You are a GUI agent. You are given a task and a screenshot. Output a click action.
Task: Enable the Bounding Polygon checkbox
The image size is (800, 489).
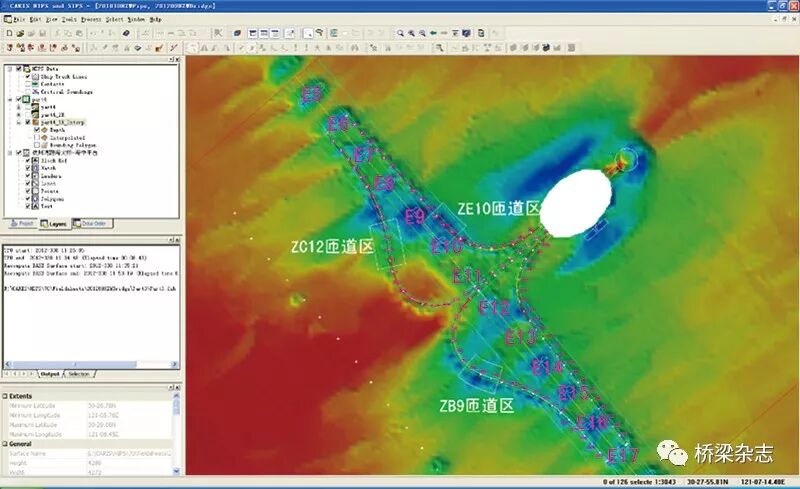pos(37,145)
